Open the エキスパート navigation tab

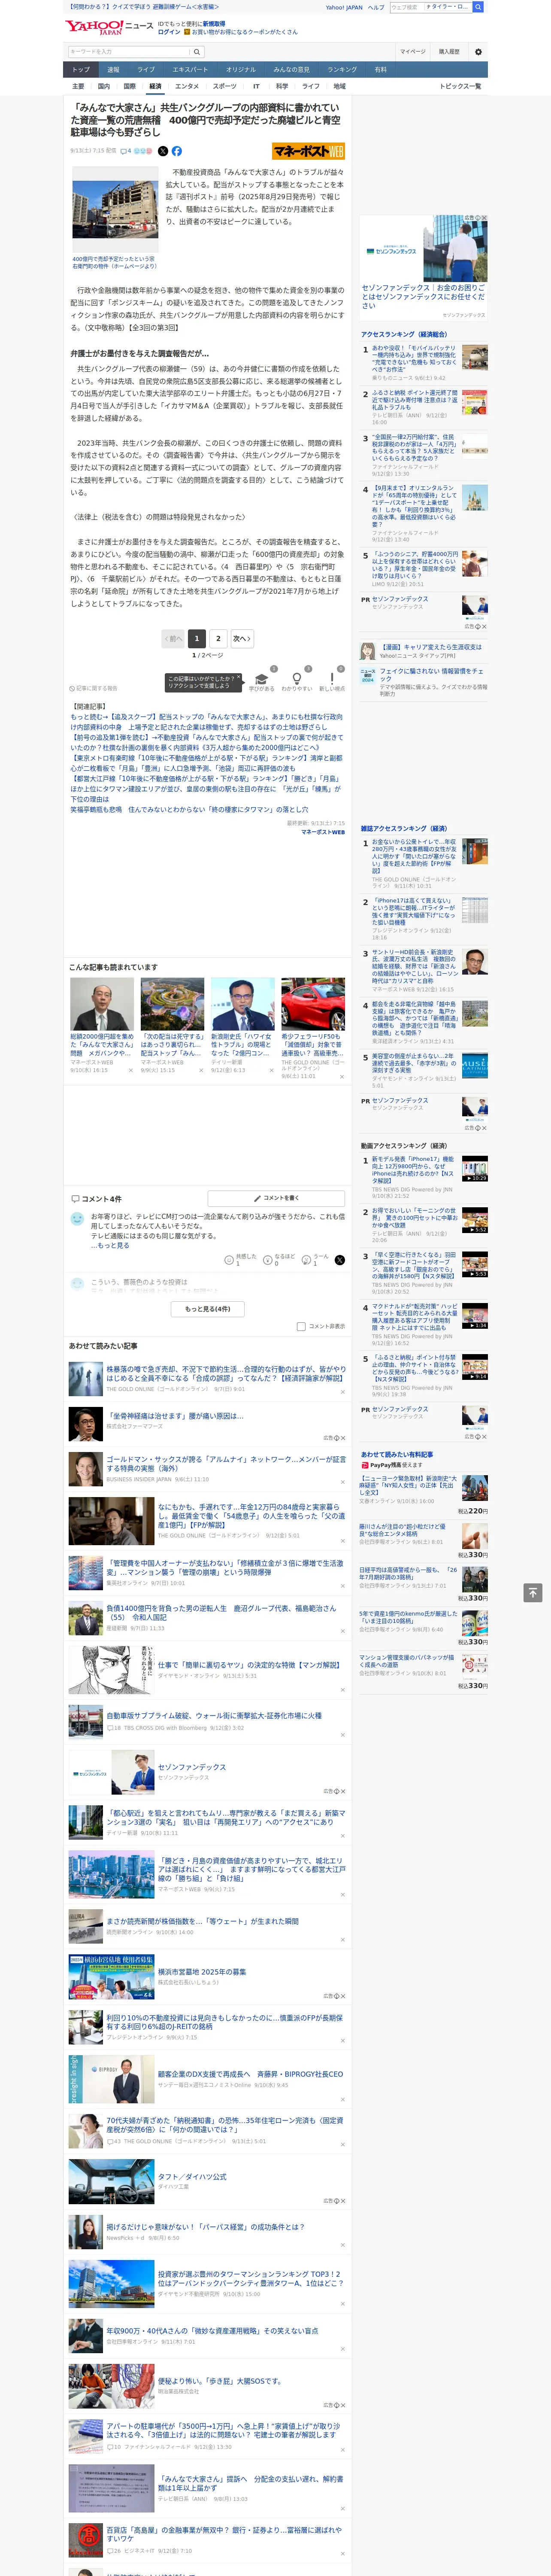[x=190, y=70]
